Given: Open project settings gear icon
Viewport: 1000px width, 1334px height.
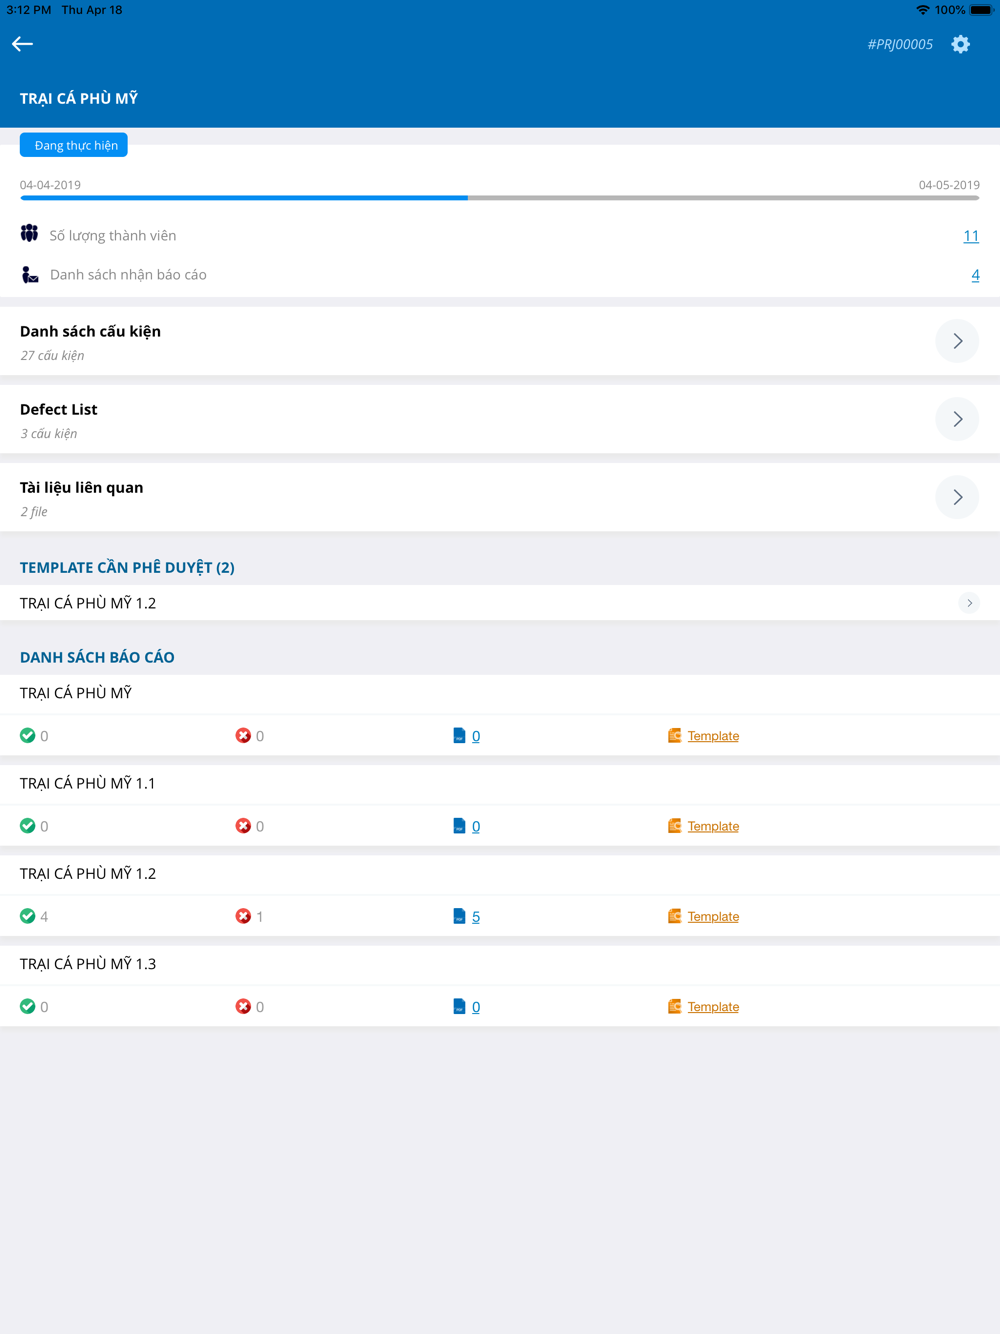Looking at the screenshot, I should pyautogui.click(x=960, y=44).
